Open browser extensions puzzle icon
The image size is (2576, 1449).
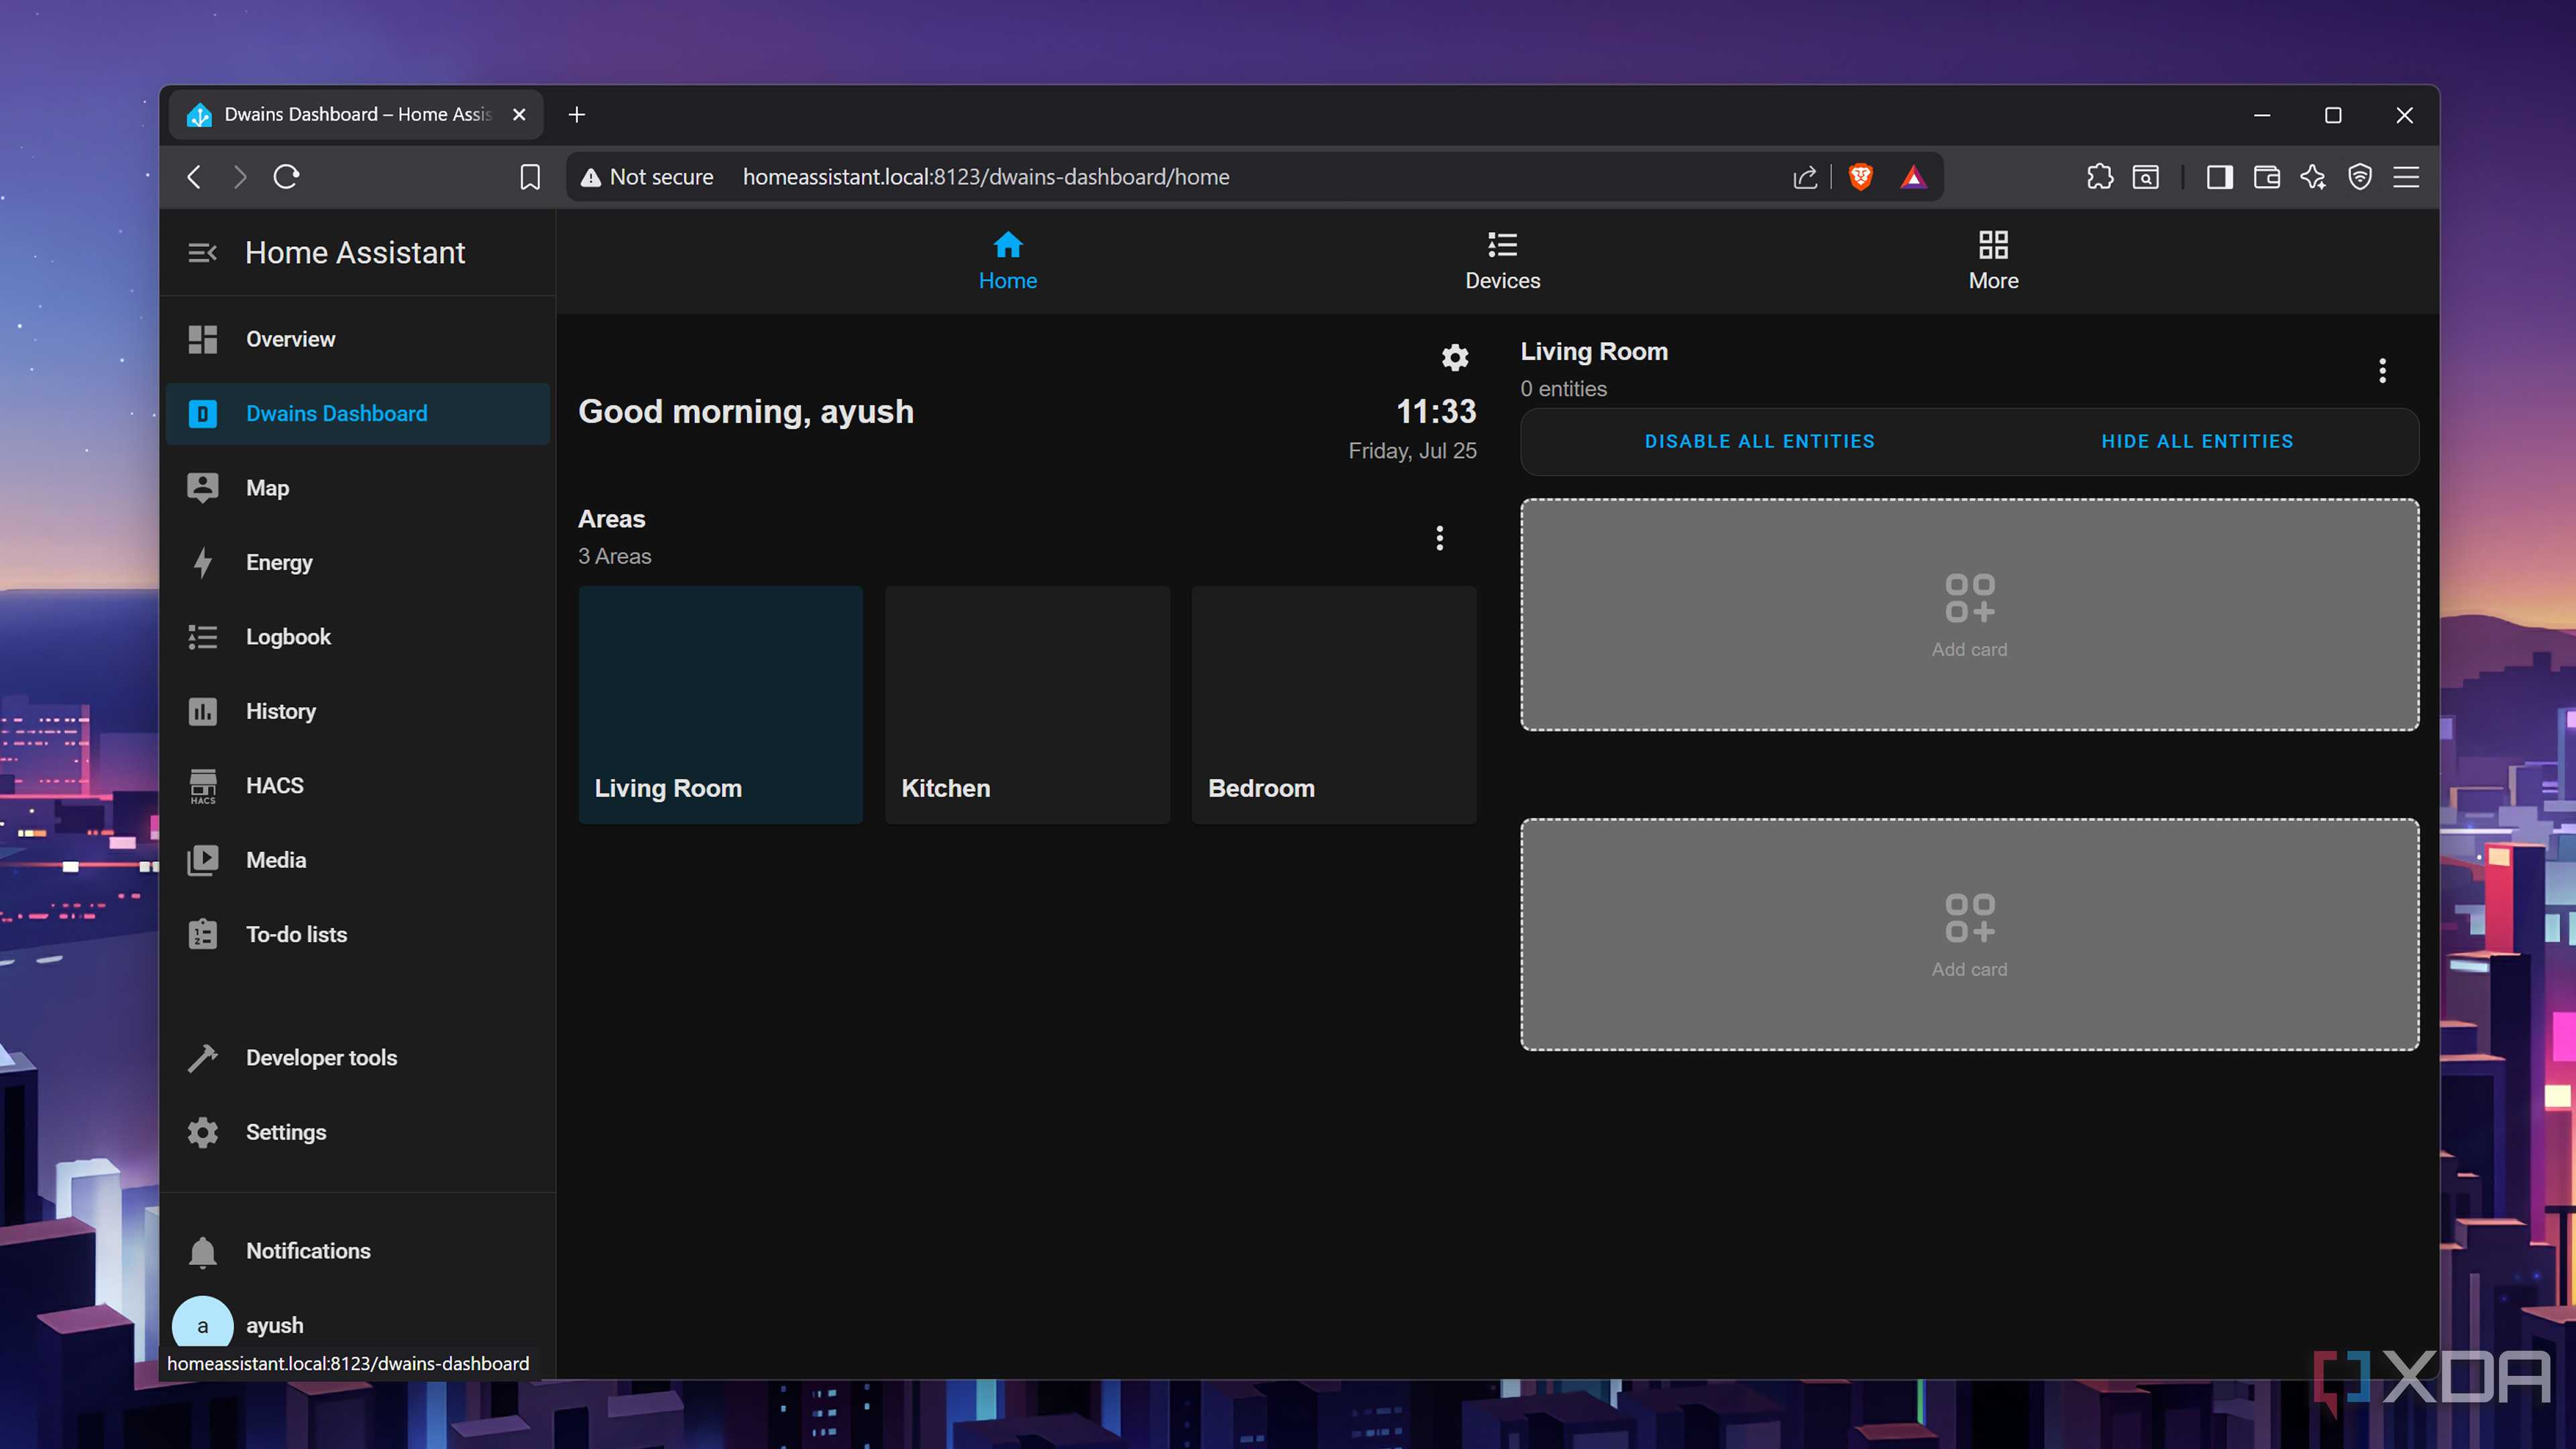coord(2100,177)
